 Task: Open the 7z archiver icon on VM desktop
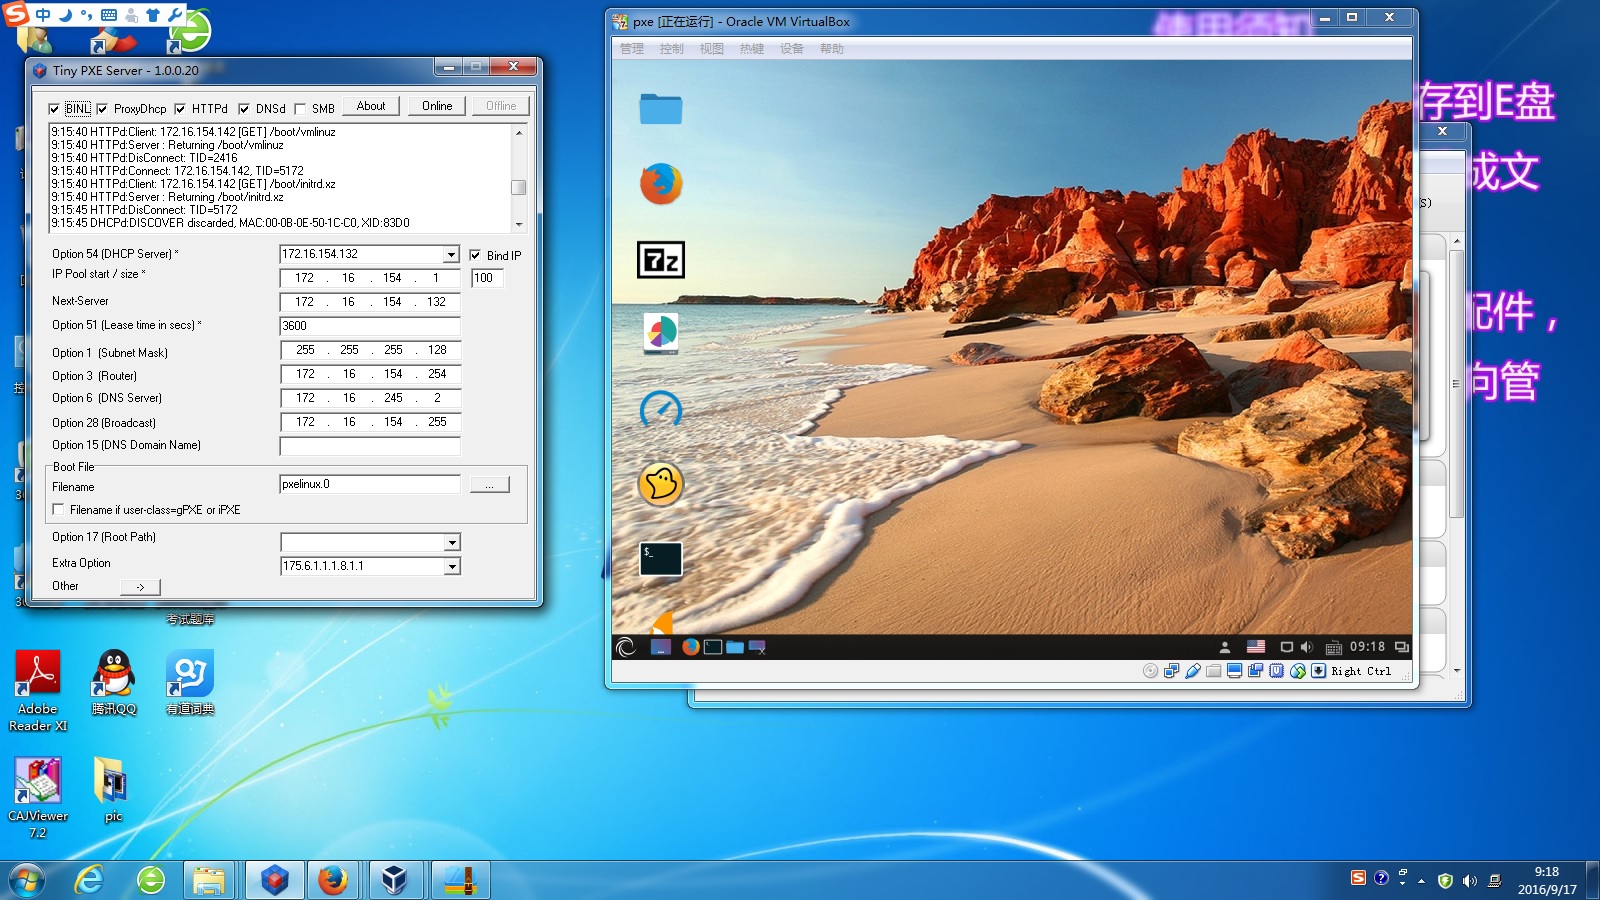661,260
